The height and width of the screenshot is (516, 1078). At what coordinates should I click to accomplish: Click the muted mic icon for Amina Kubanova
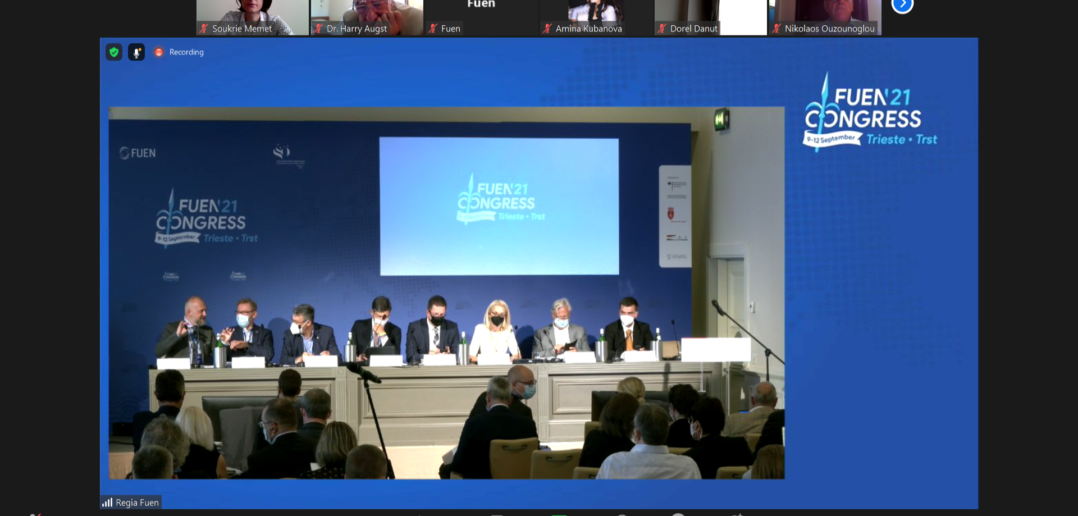tap(547, 29)
